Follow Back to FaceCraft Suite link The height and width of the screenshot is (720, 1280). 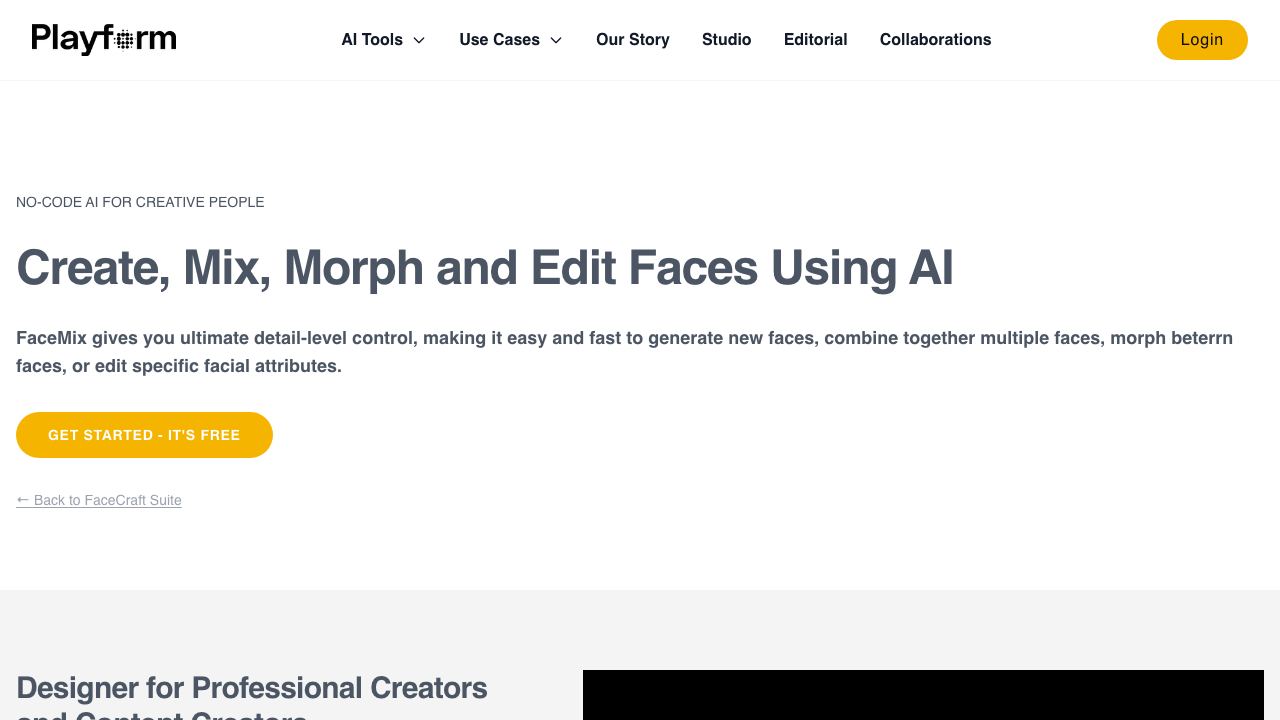click(x=99, y=500)
